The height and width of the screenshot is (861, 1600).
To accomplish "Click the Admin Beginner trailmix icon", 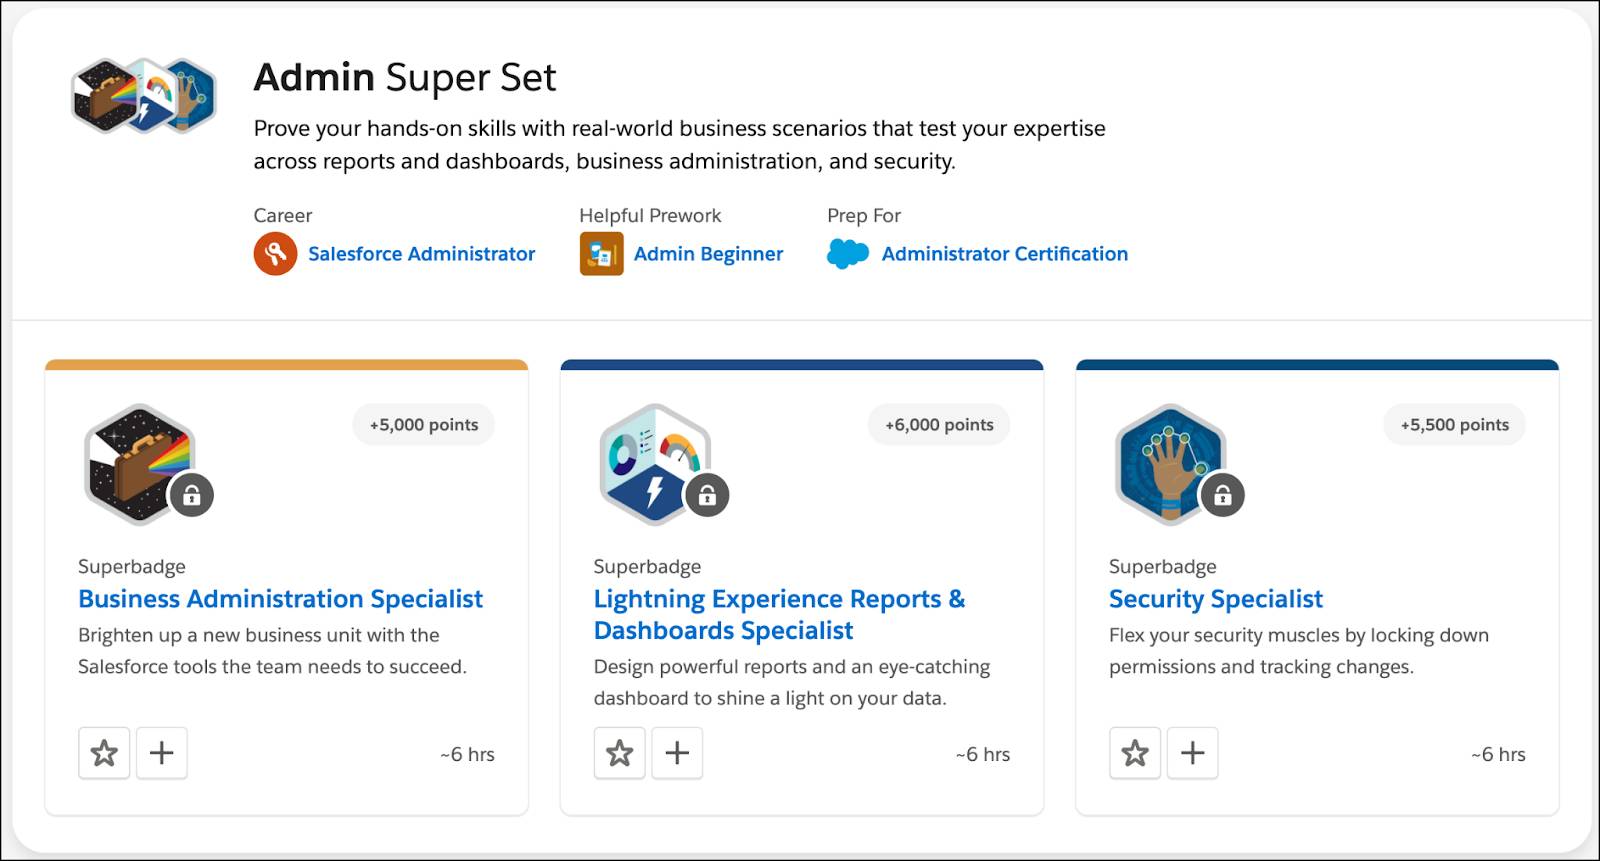I will click(602, 254).
